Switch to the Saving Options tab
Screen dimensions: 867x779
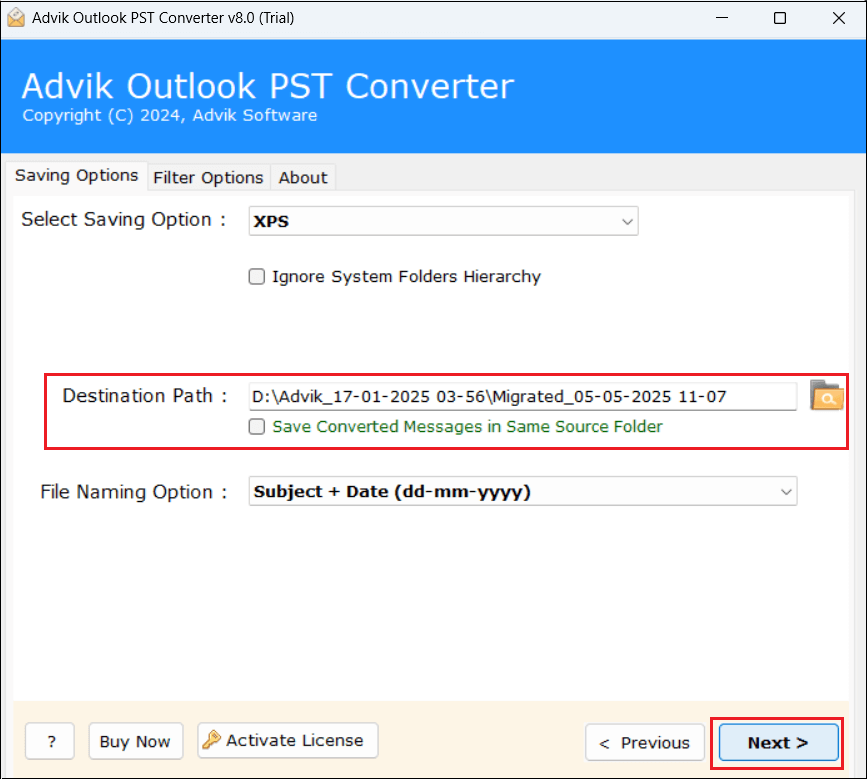coord(76,176)
